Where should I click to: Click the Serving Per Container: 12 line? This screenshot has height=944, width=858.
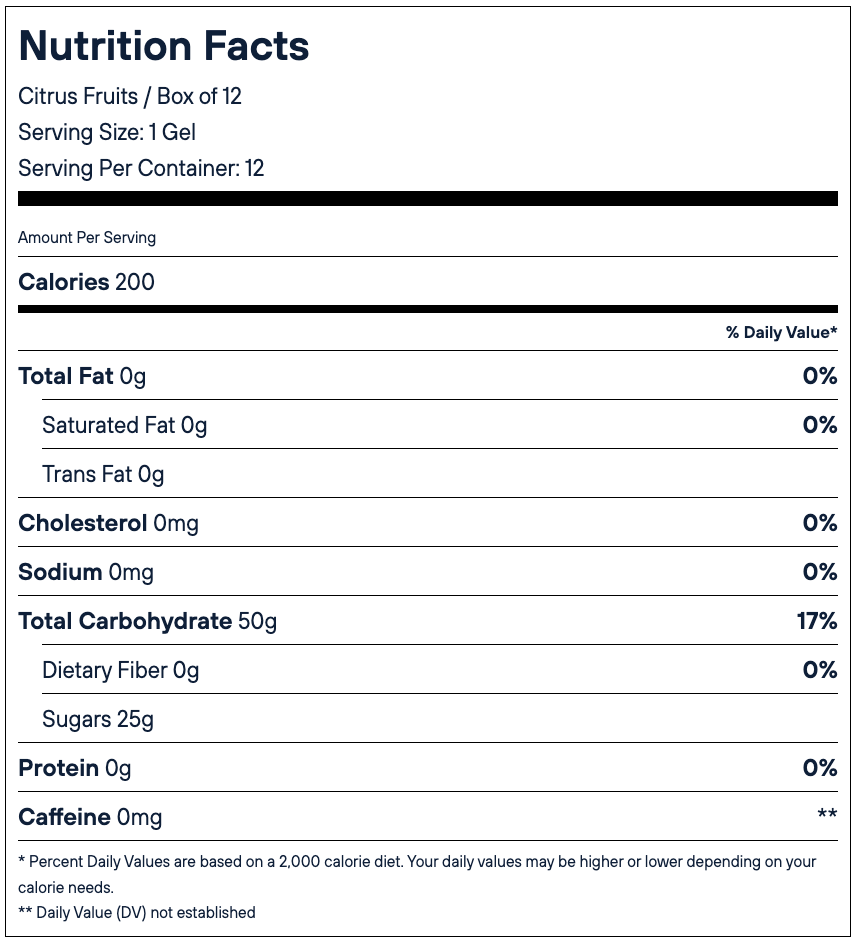tap(141, 168)
